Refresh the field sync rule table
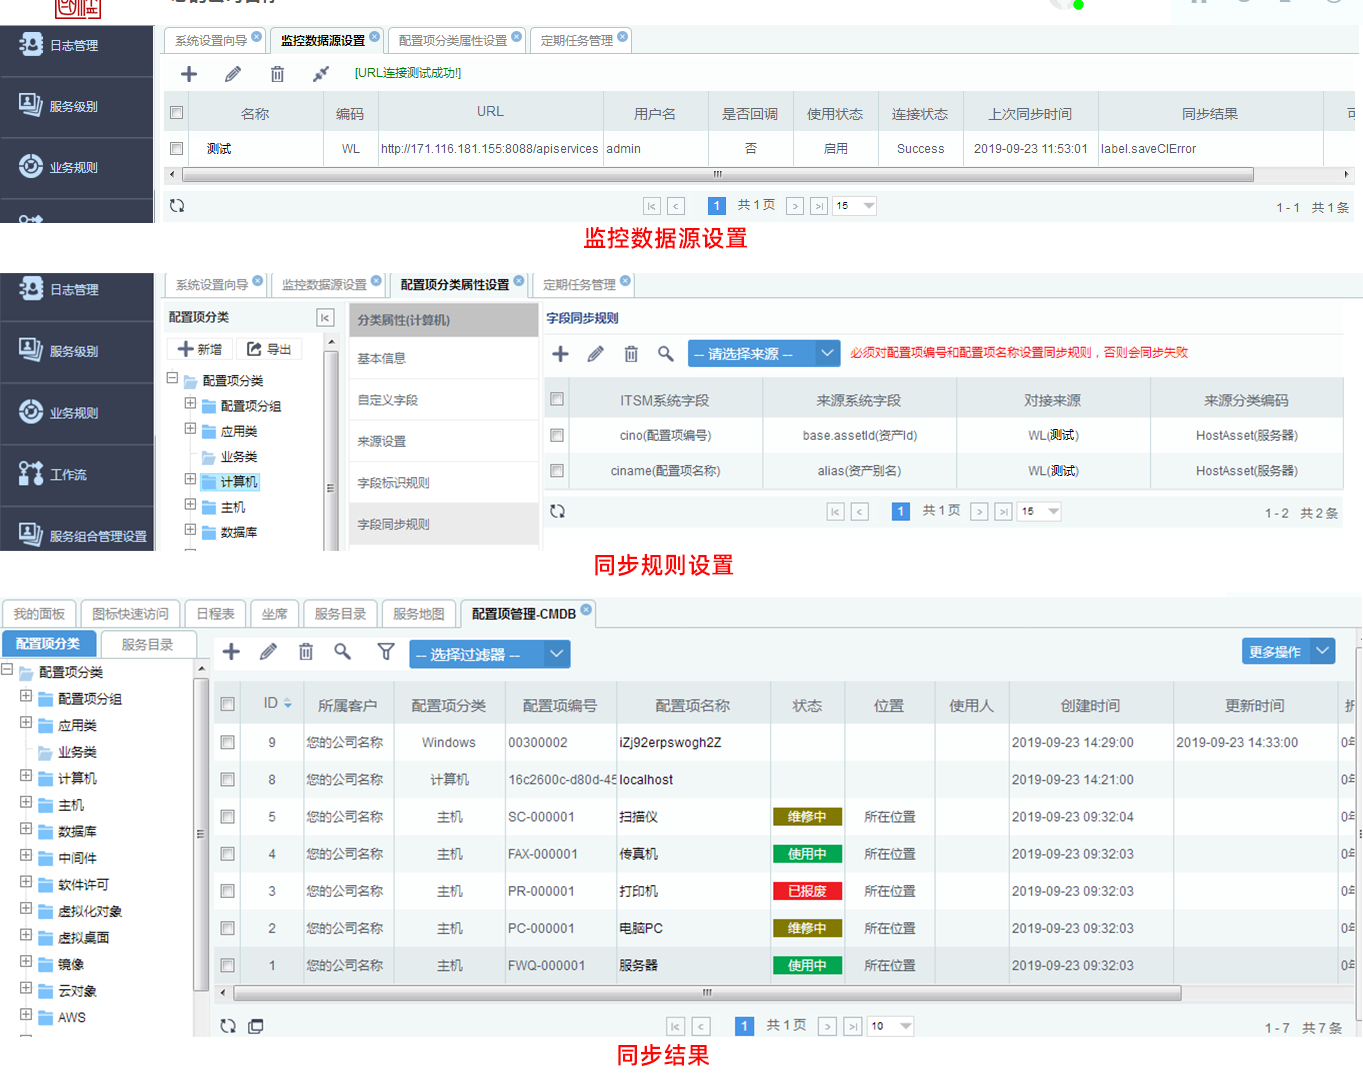 tap(558, 511)
